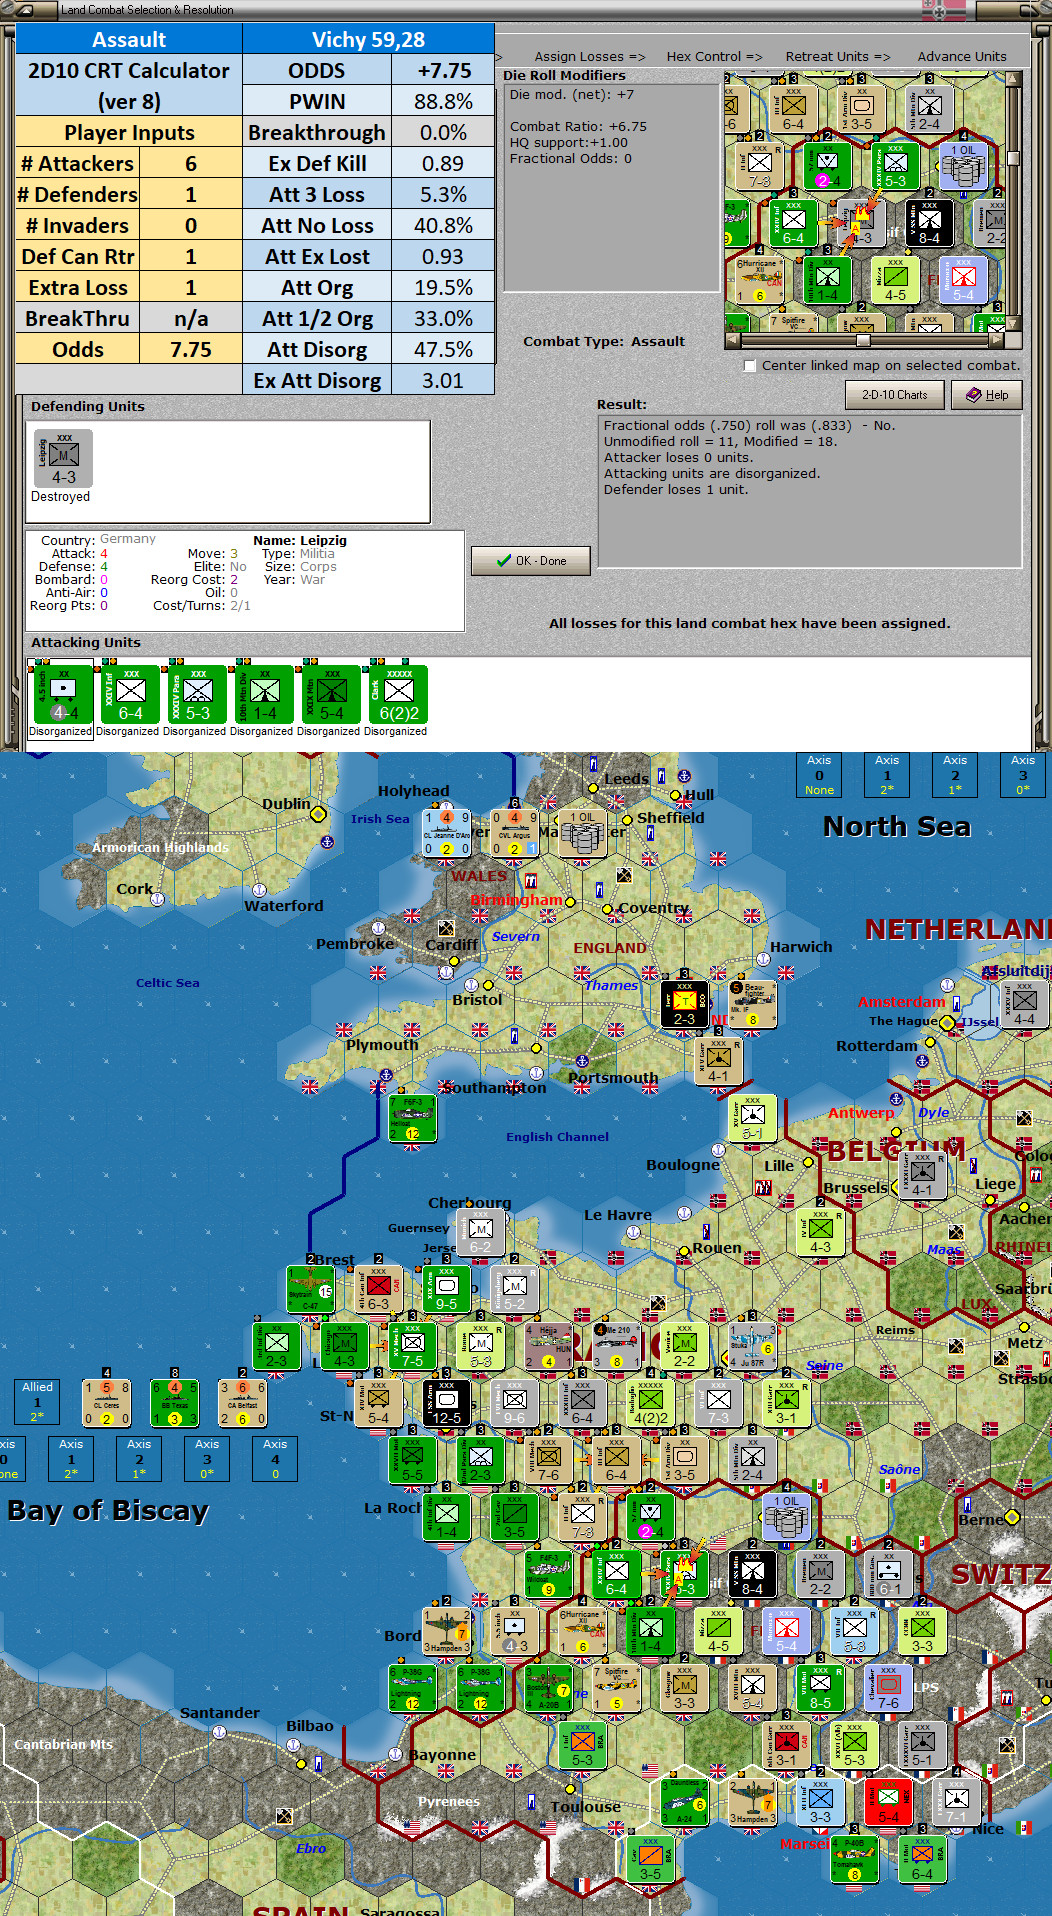
Task: Click the Retreat Units => step
Action: [x=837, y=57]
